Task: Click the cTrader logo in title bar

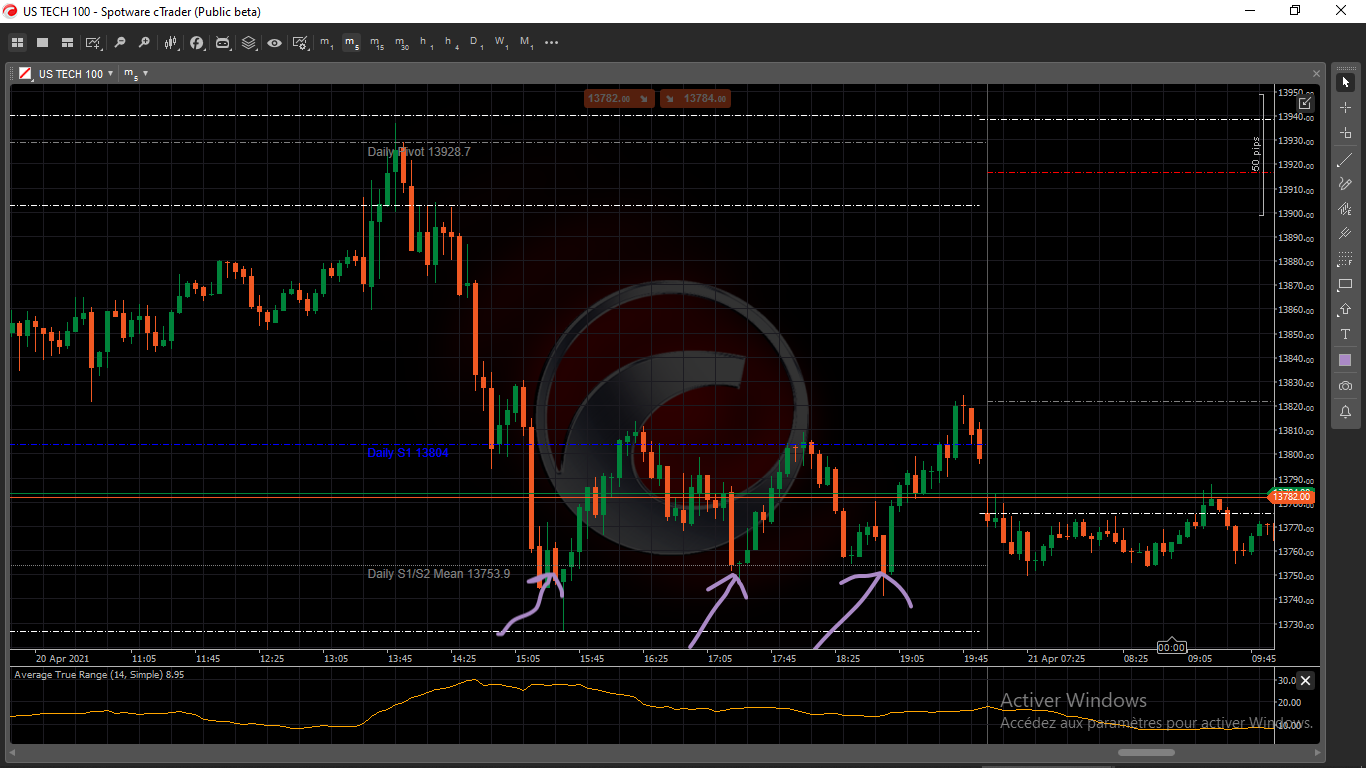Action: [x=11, y=10]
